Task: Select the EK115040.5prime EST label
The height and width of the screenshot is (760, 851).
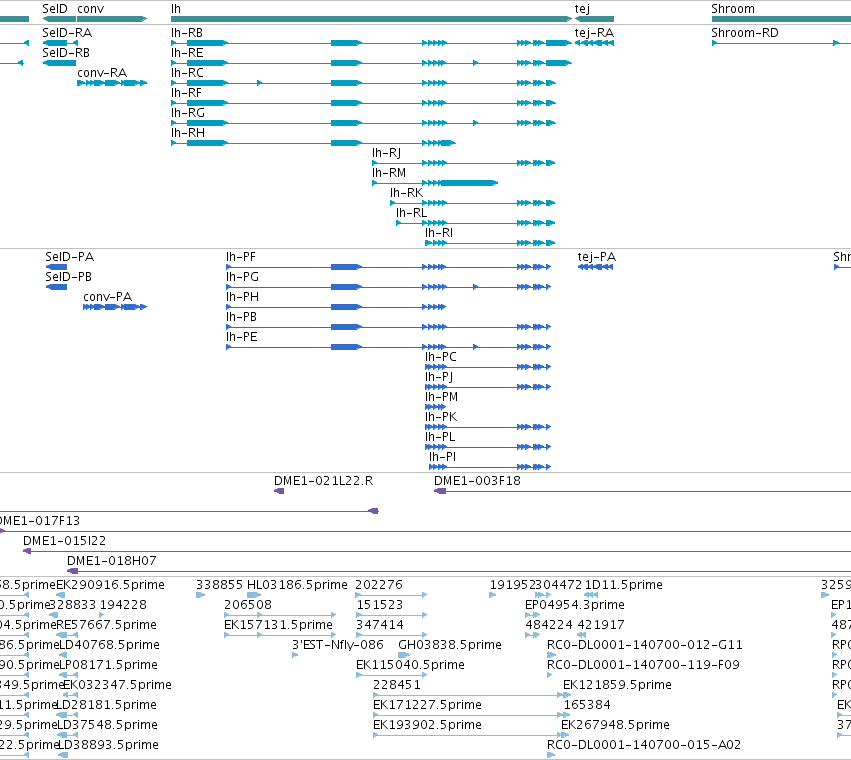Action: tap(410, 666)
